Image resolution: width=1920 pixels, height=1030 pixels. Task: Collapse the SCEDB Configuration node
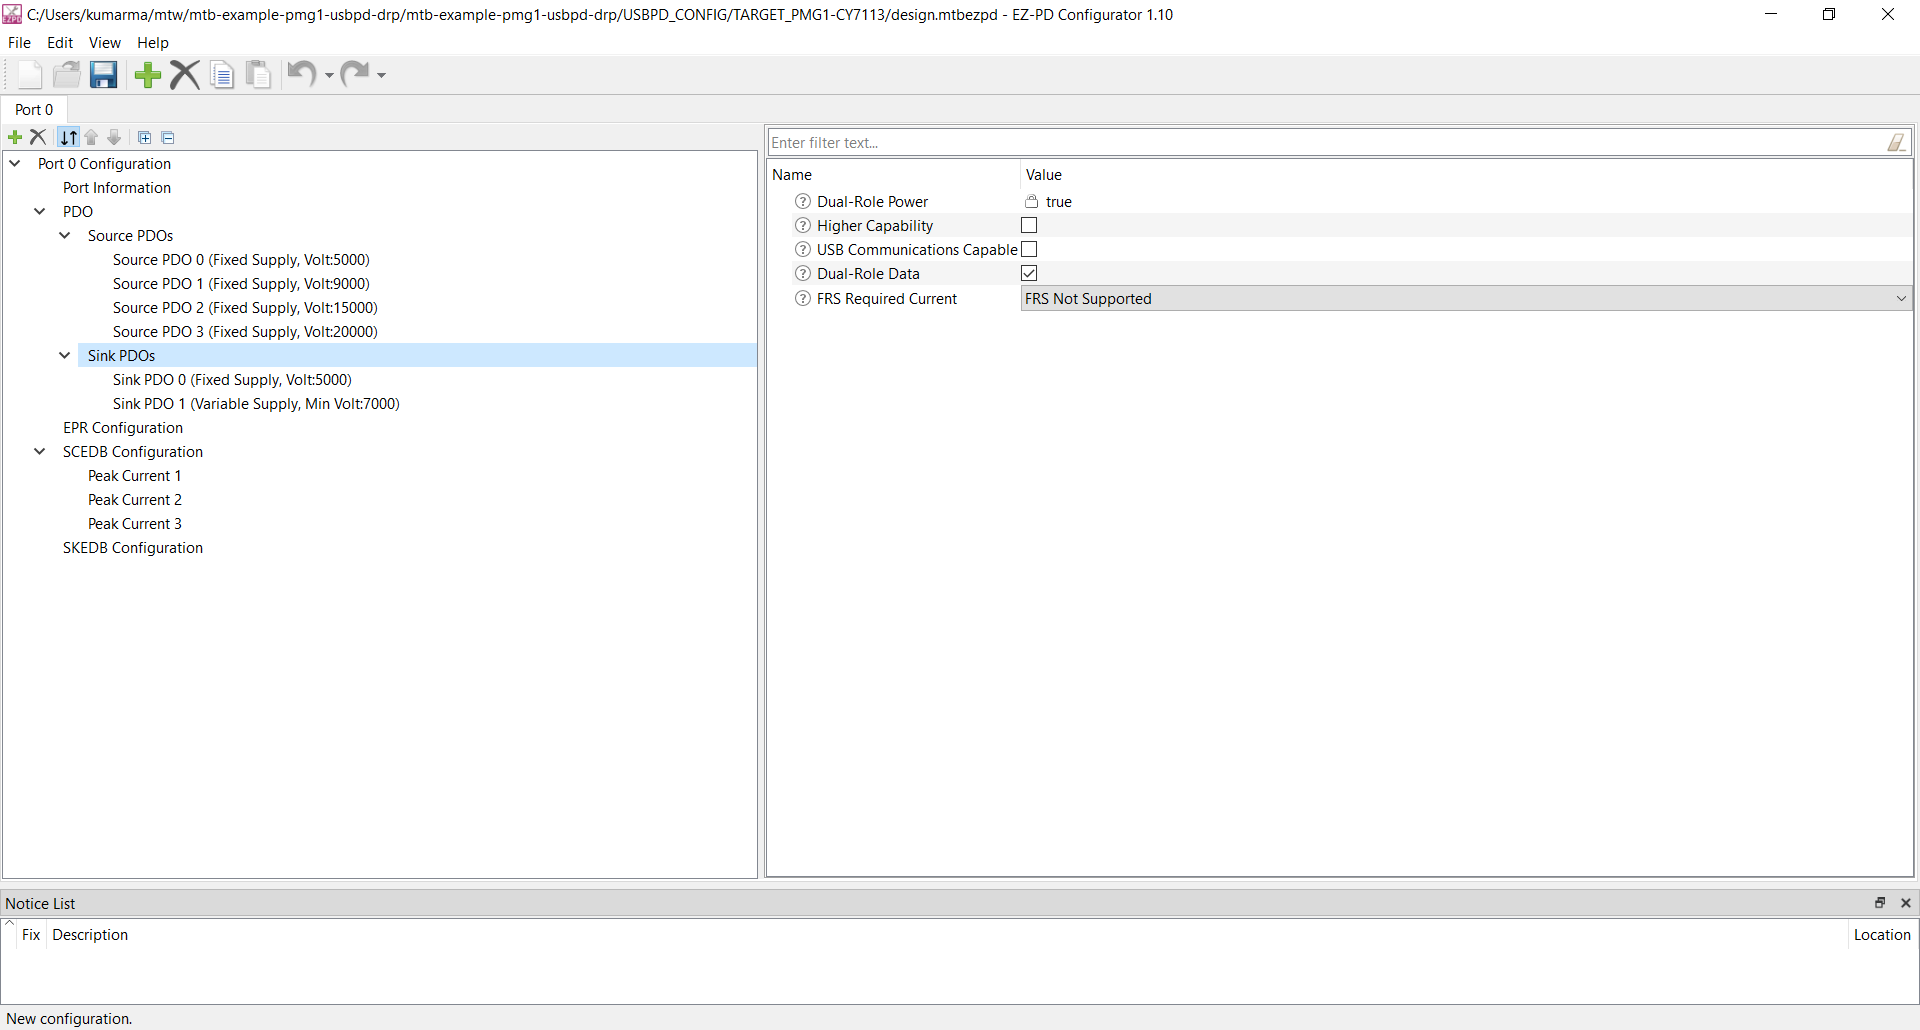[x=40, y=451]
